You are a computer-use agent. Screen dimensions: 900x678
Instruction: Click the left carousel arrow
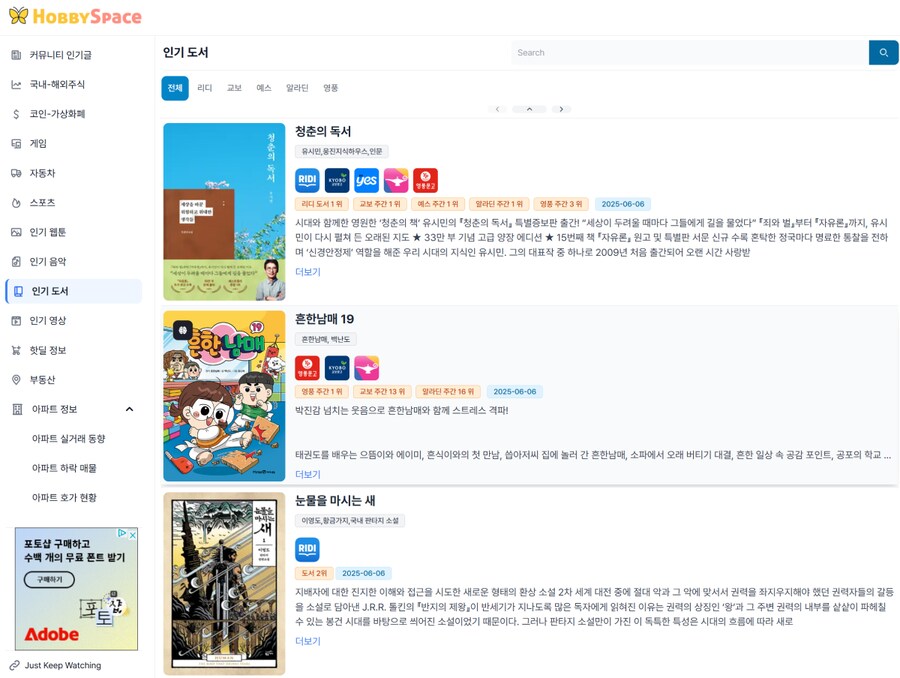pos(497,108)
